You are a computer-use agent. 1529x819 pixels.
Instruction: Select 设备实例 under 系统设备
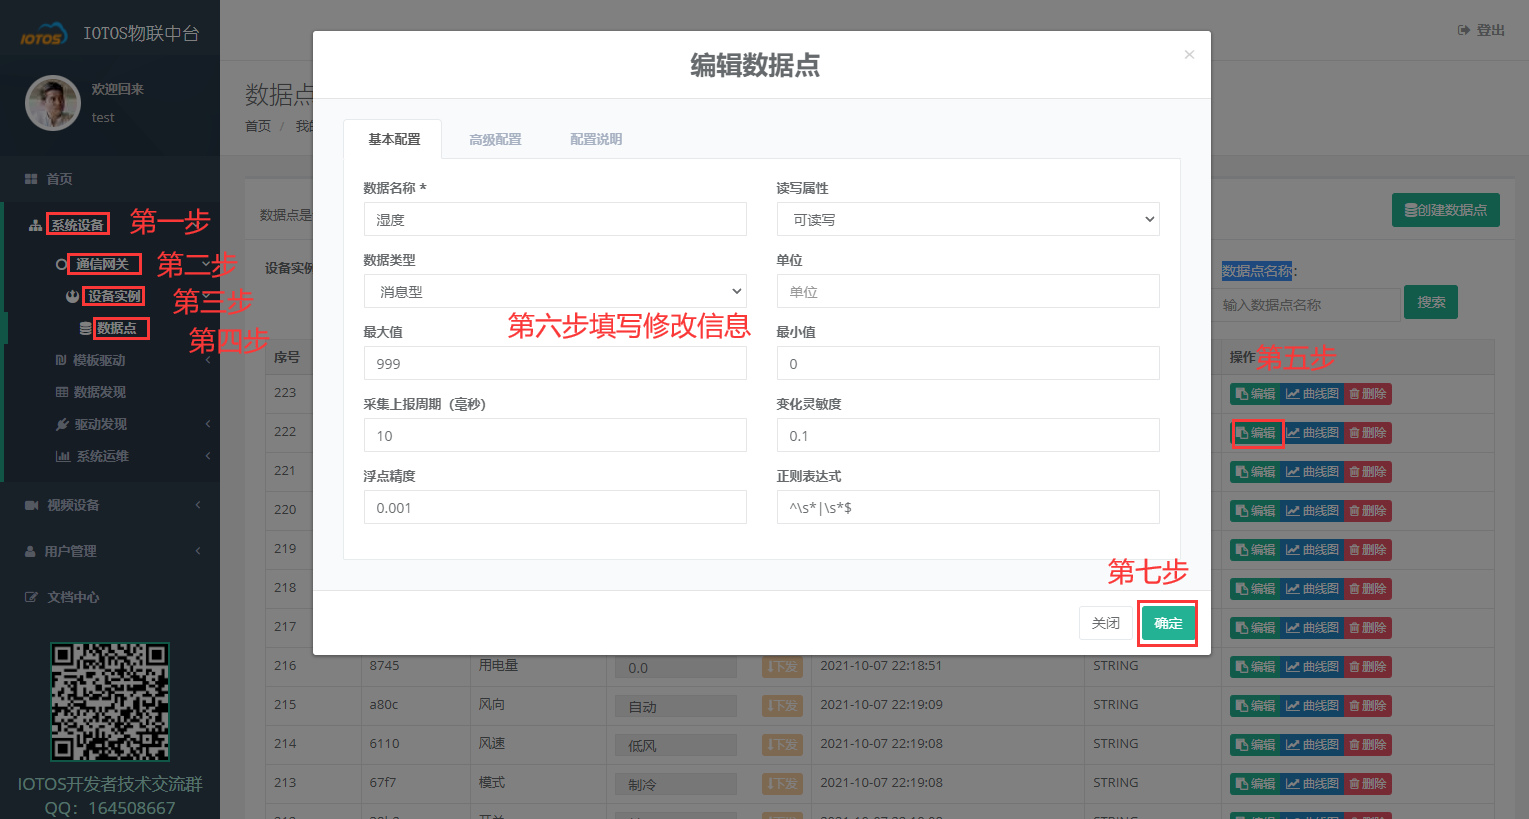coord(113,296)
